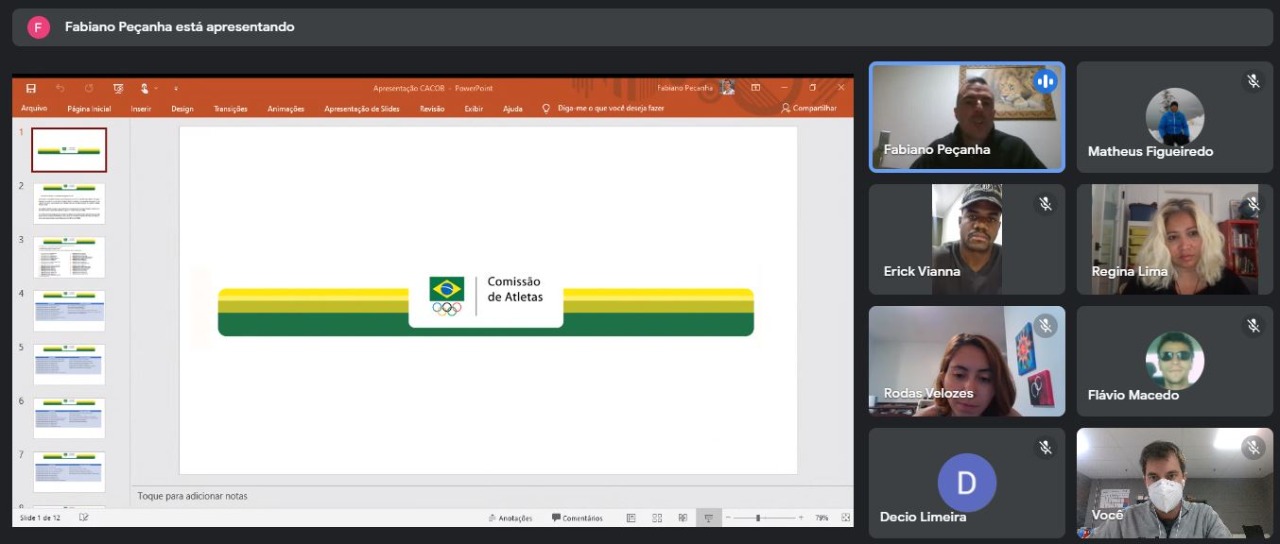Switch to Normal view icon
The image size is (1280, 544).
click(631, 518)
